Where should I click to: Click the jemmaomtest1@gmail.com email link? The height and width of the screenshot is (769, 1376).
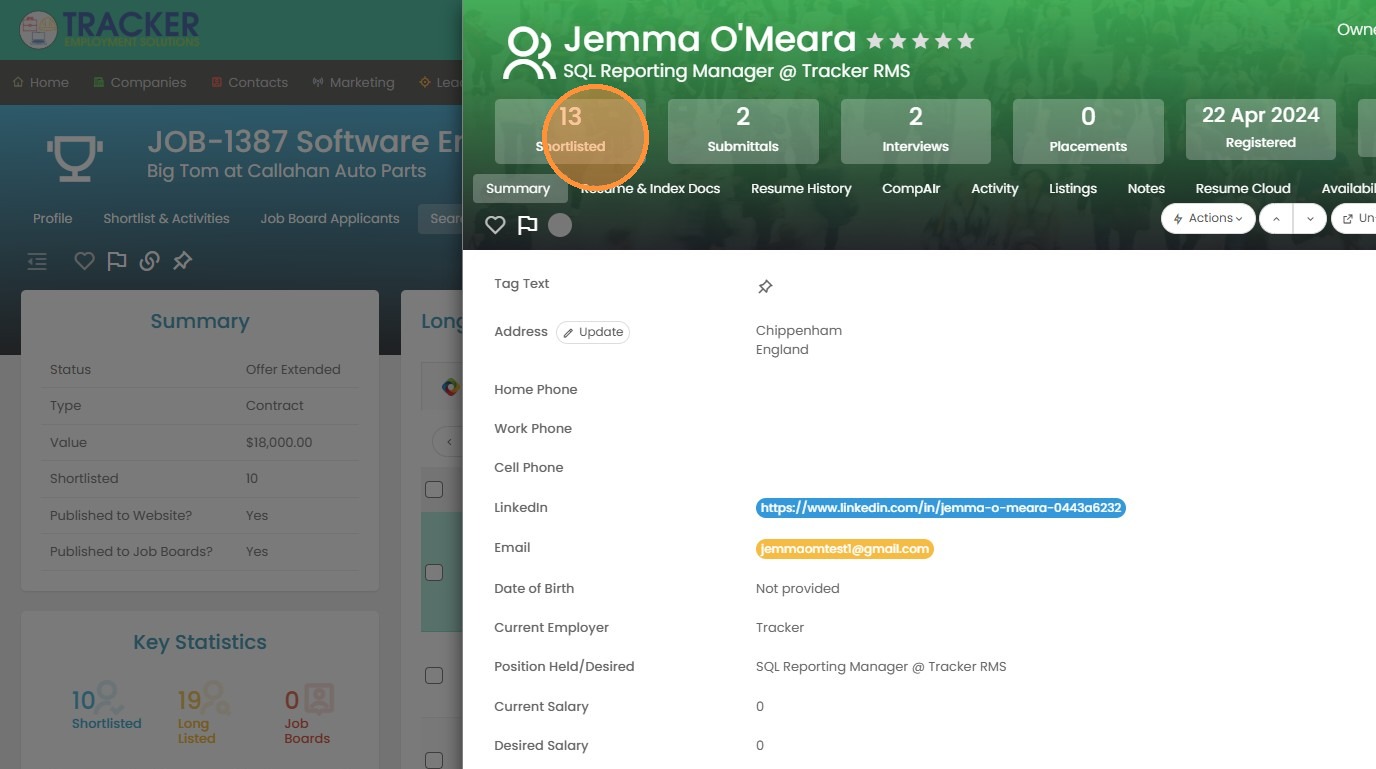point(845,548)
